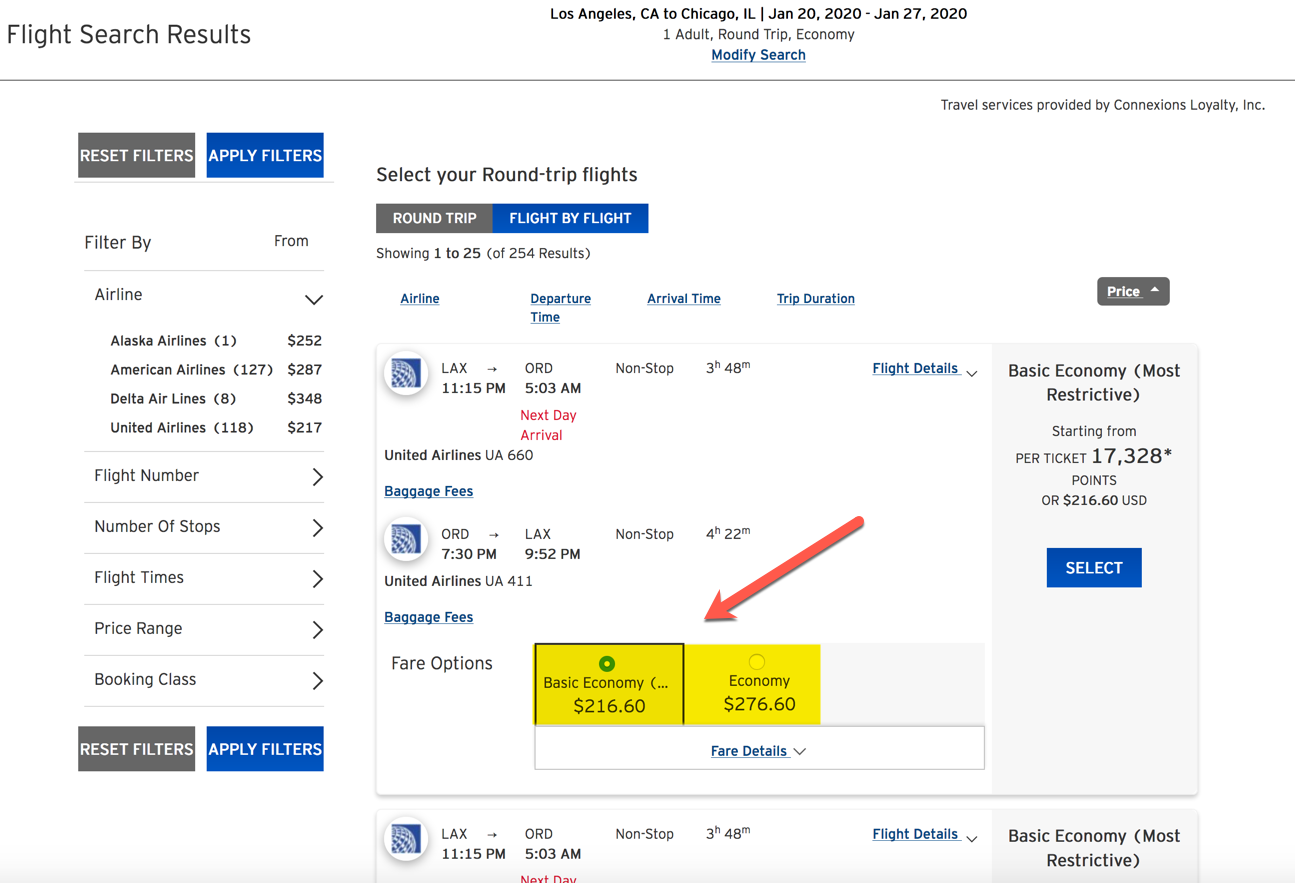Open the Modify Search link
The height and width of the screenshot is (883, 1295).
coord(758,55)
